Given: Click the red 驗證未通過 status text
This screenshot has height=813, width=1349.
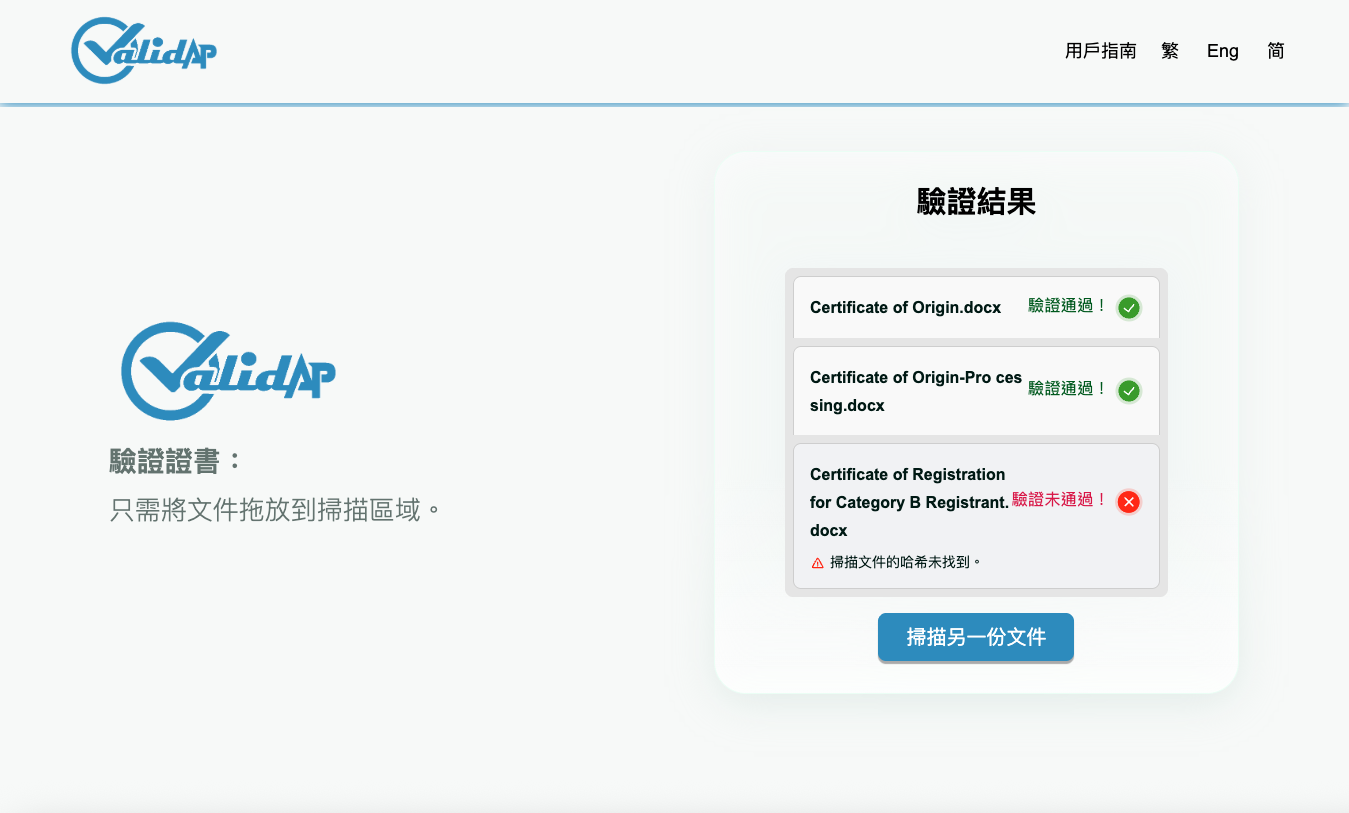Looking at the screenshot, I should 1059,499.
